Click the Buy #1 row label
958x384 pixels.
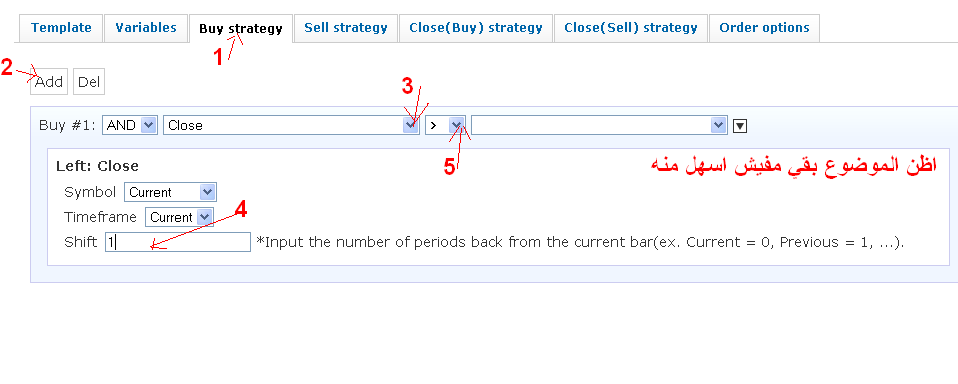tap(67, 125)
